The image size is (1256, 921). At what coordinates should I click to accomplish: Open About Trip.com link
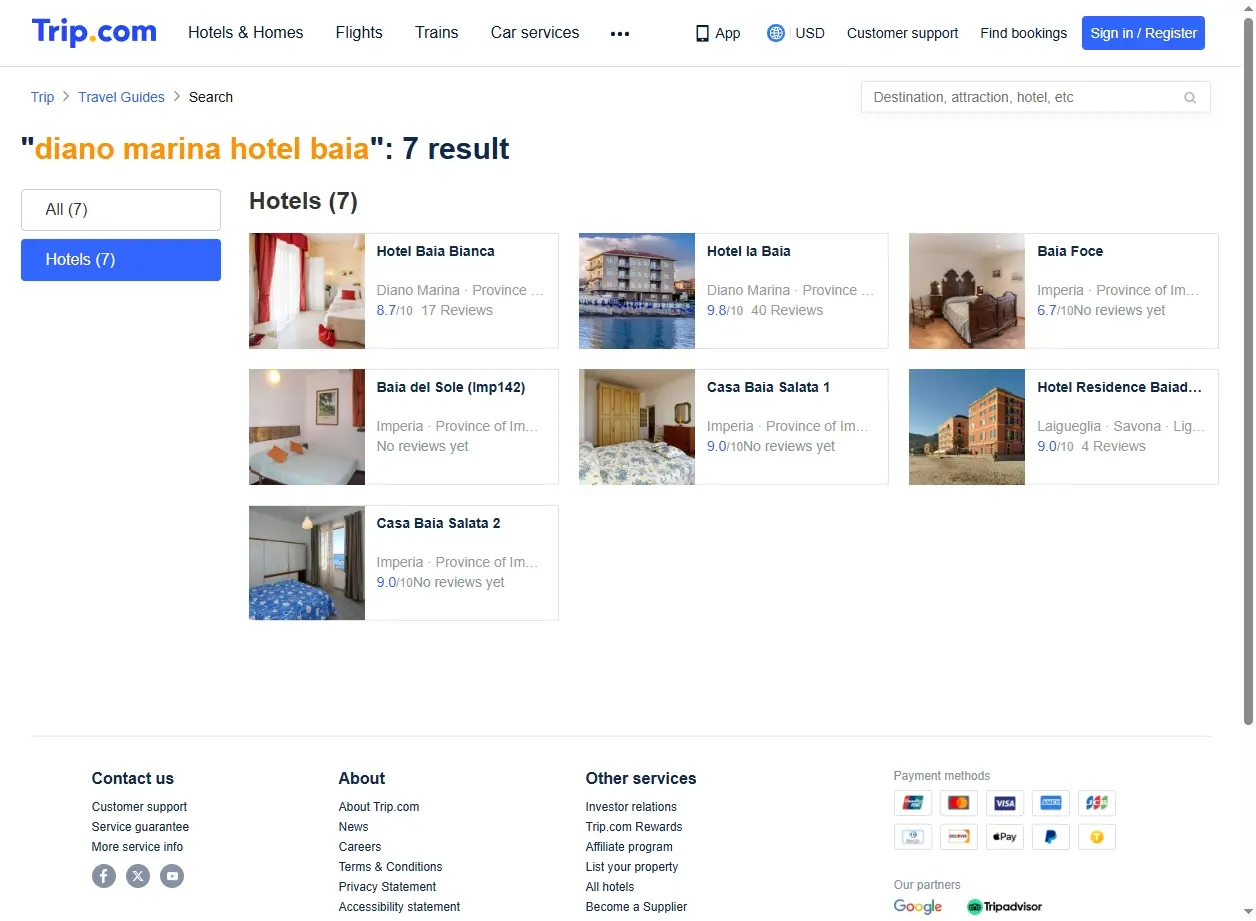(379, 807)
